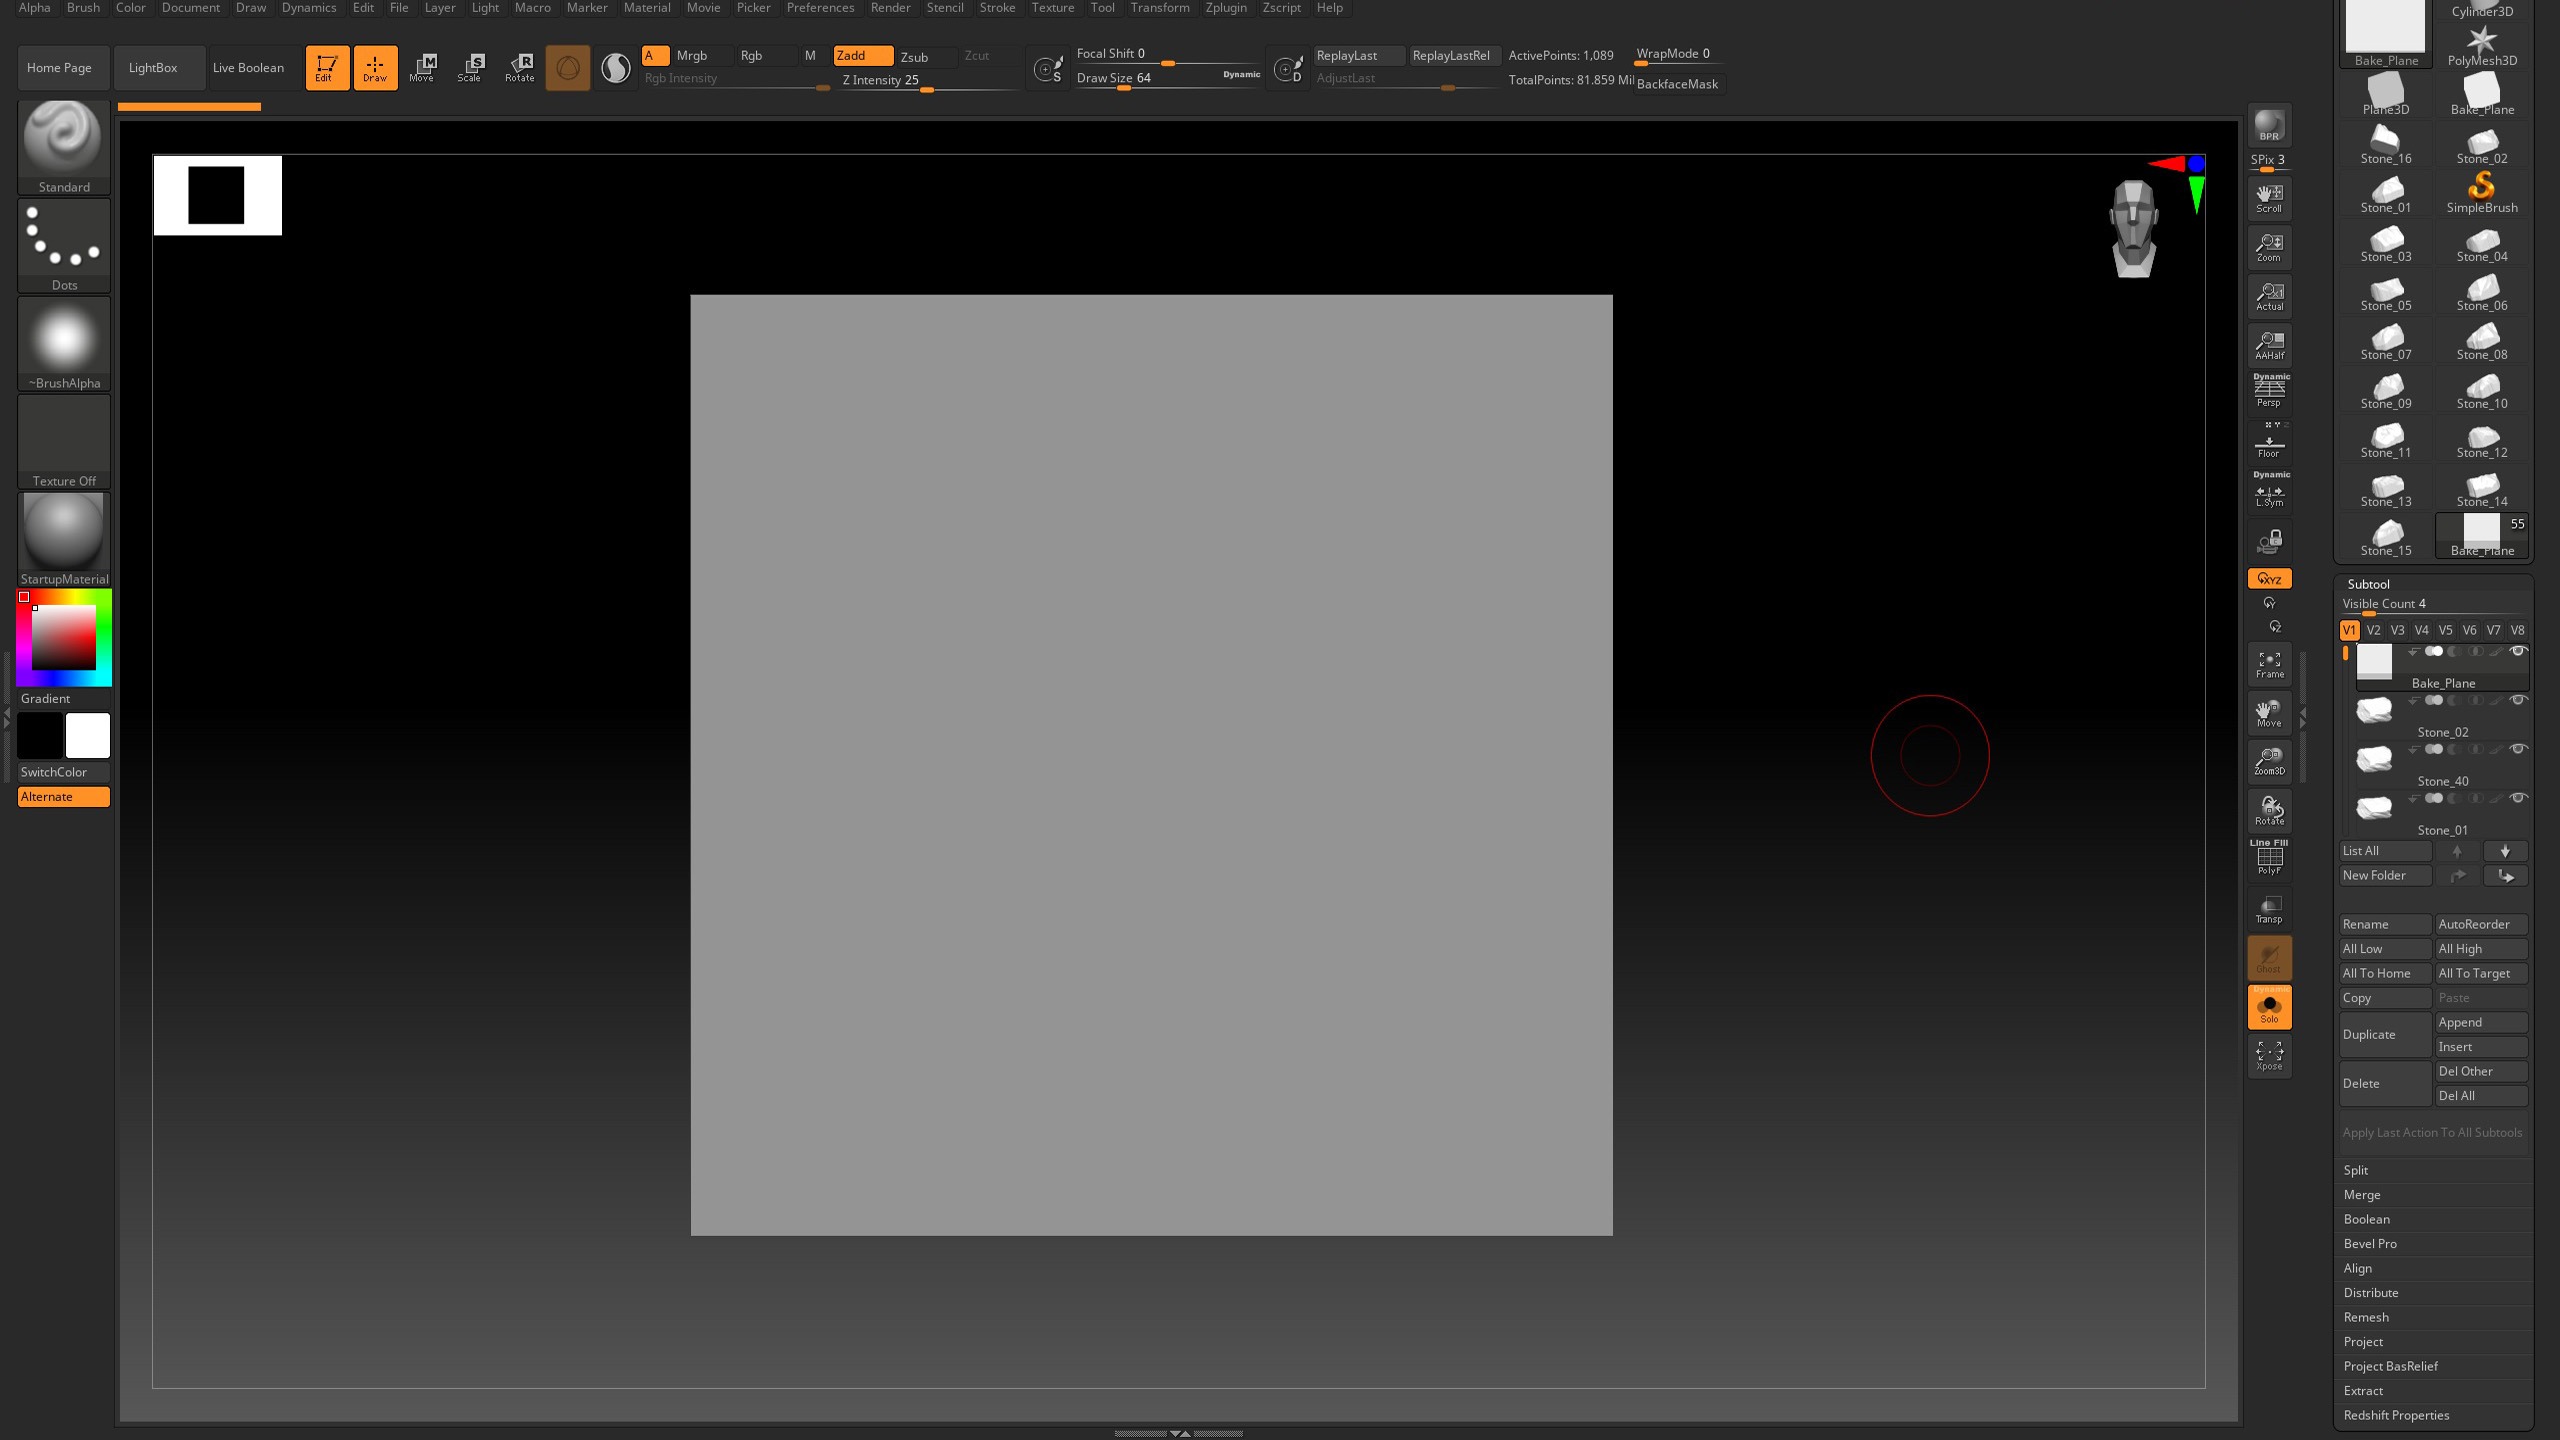Click the white secondary color swatch
The image size is (2560, 1440).
(x=88, y=736)
